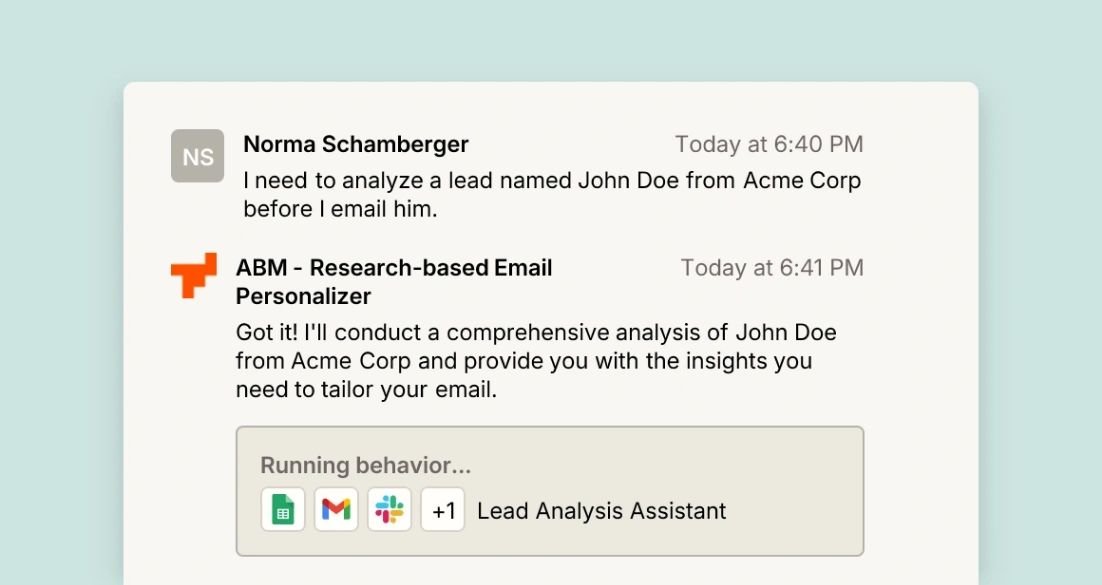This screenshot has width=1102, height=585.
Task: Click the orange Zapier agent logo
Action: tap(194, 275)
